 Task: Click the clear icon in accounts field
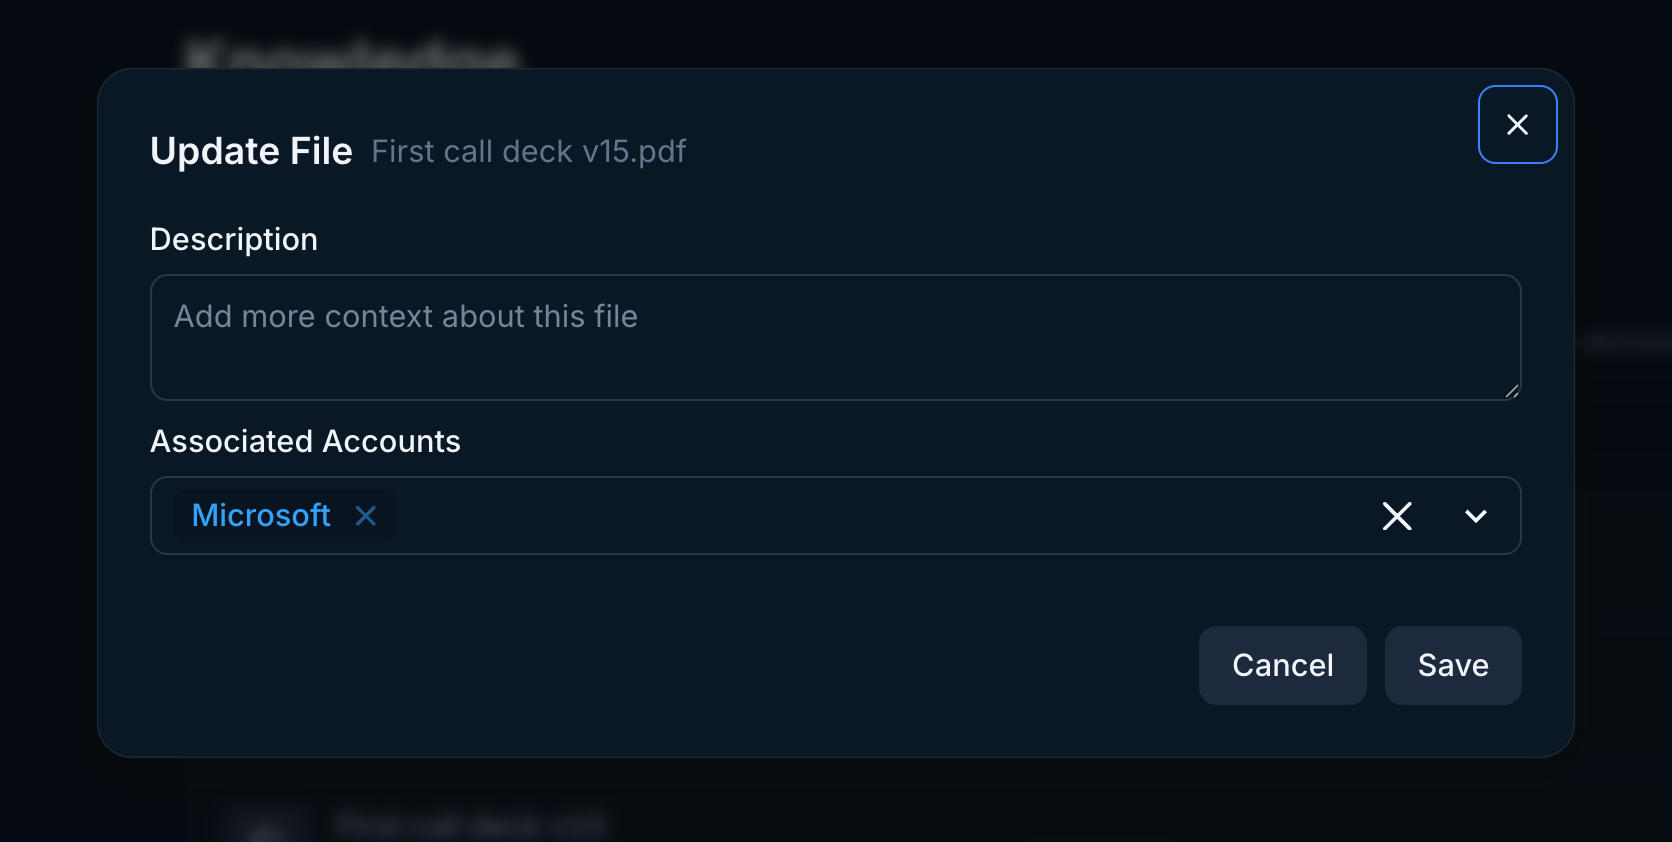(1396, 516)
